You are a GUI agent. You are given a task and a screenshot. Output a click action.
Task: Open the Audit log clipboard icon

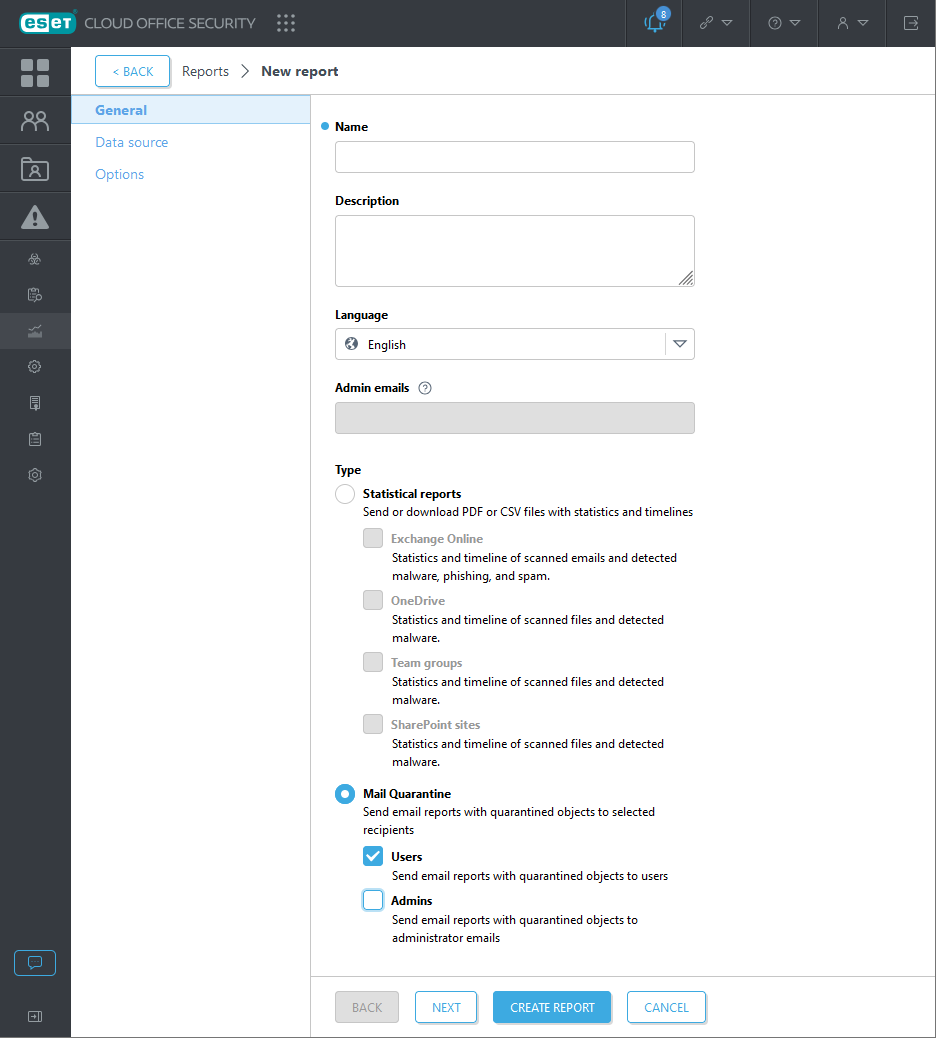35,439
